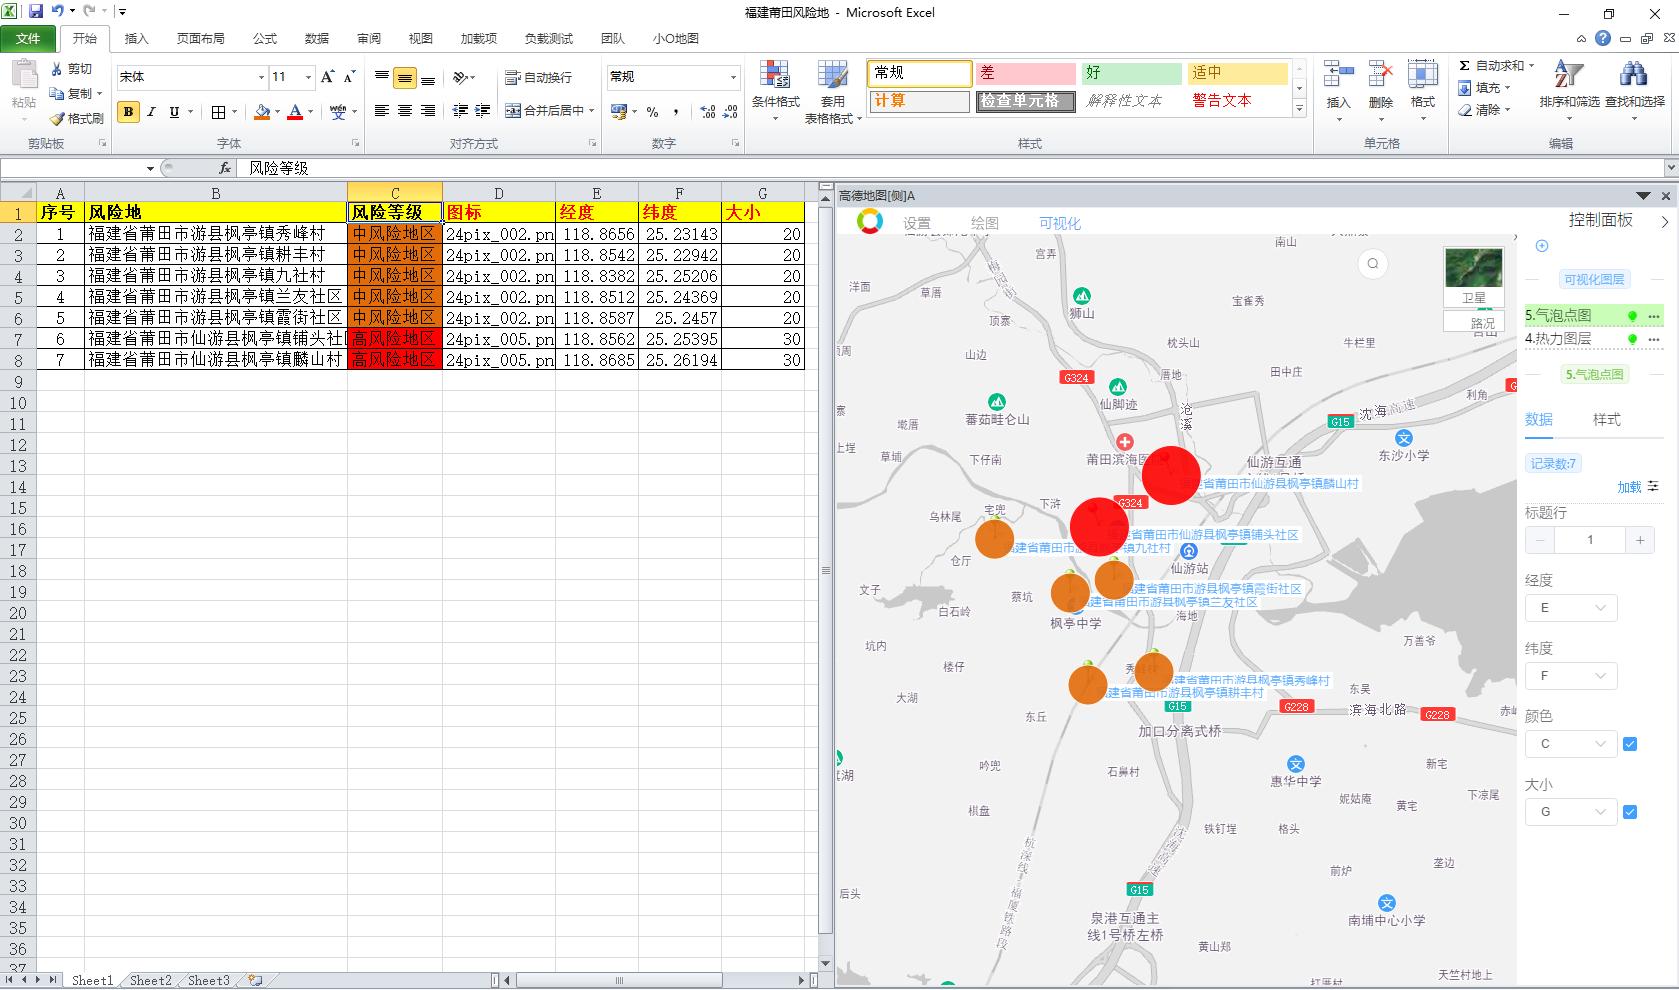
Task: Click the format painter brush icon
Action: pyautogui.click(x=58, y=118)
